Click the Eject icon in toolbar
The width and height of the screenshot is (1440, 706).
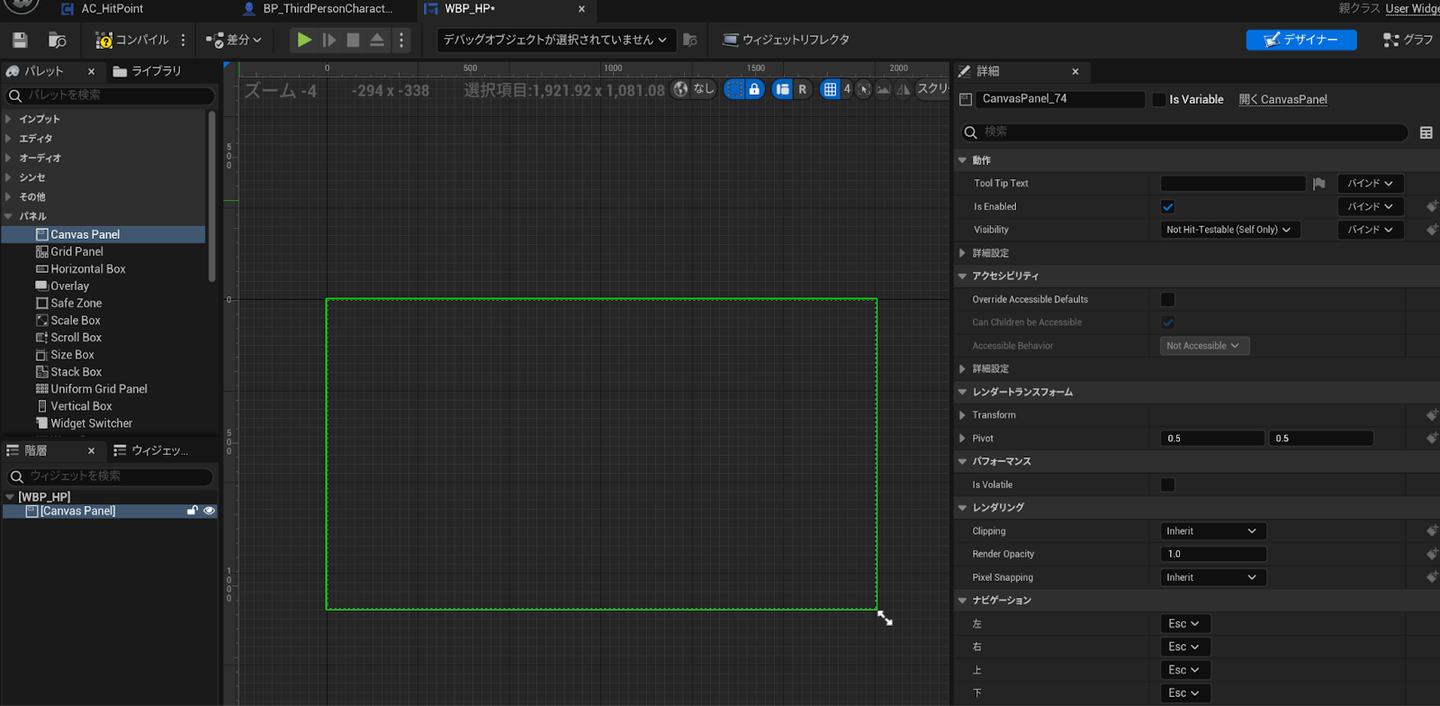(377, 40)
